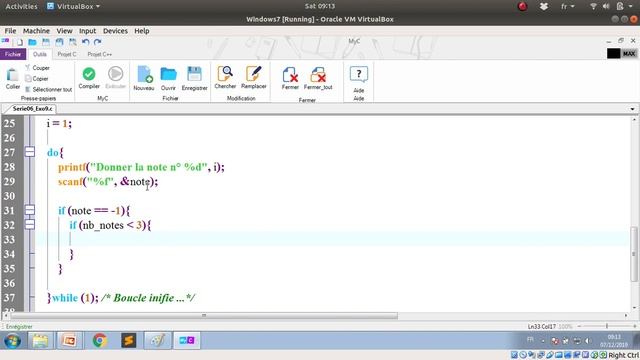Click the scanf line of code
This screenshot has height=360, width=640.
[x=108, y=182]
